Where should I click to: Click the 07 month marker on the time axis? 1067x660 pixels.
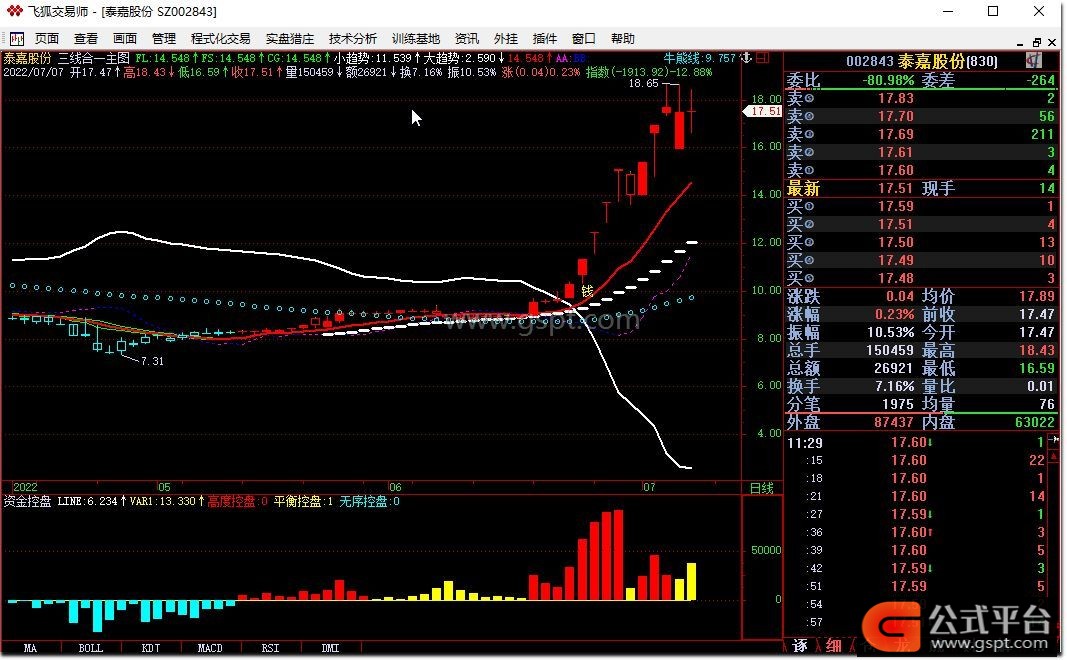pyautogui.click(x=649, y=487)
